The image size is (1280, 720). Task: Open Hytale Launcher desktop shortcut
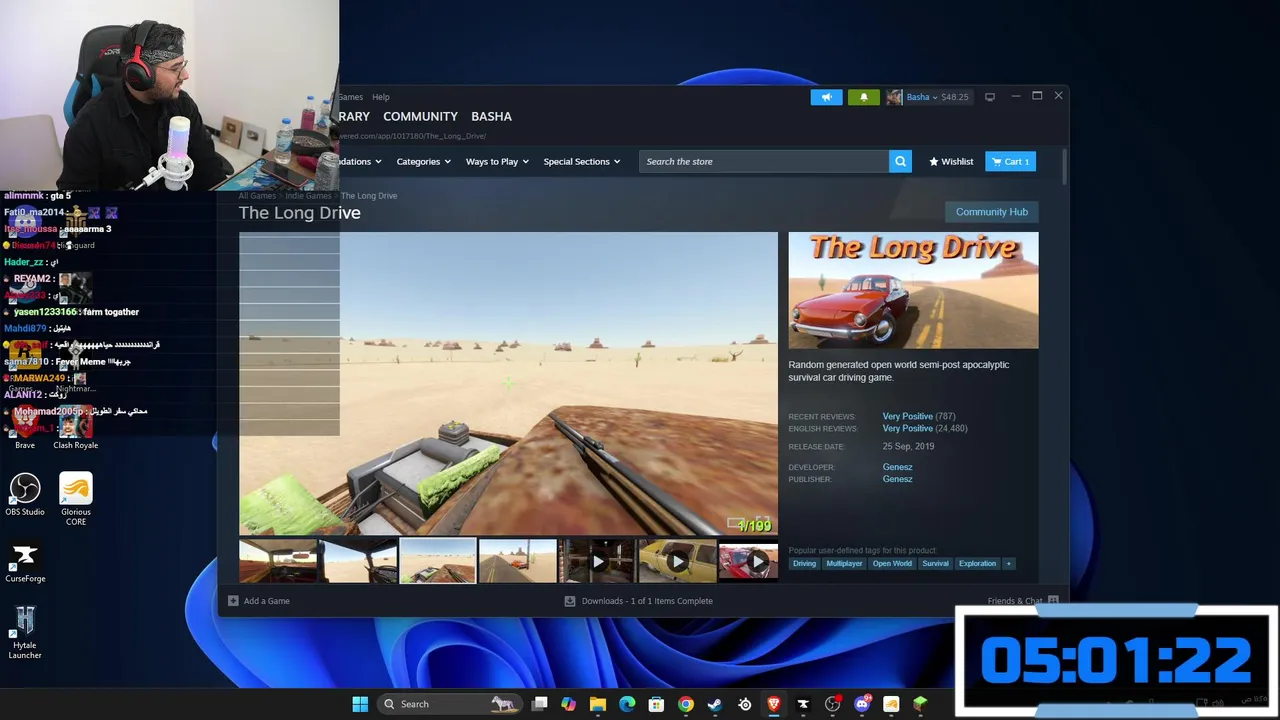pos(25,633)
